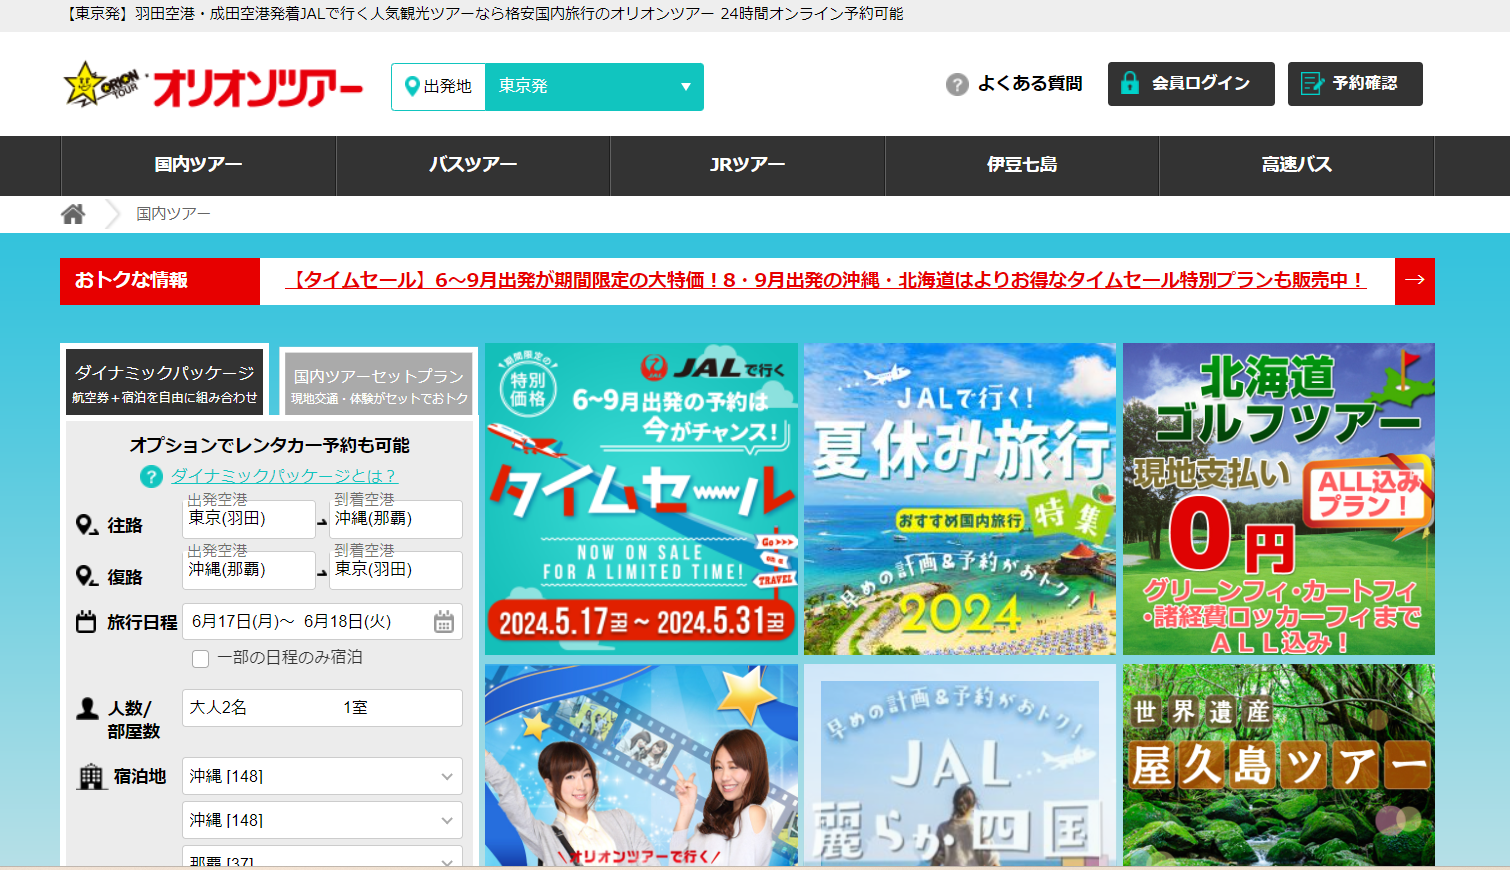This screenshot has width=1510, height=870.
Task: Open the 高速バス menu
Action: 1297,165
